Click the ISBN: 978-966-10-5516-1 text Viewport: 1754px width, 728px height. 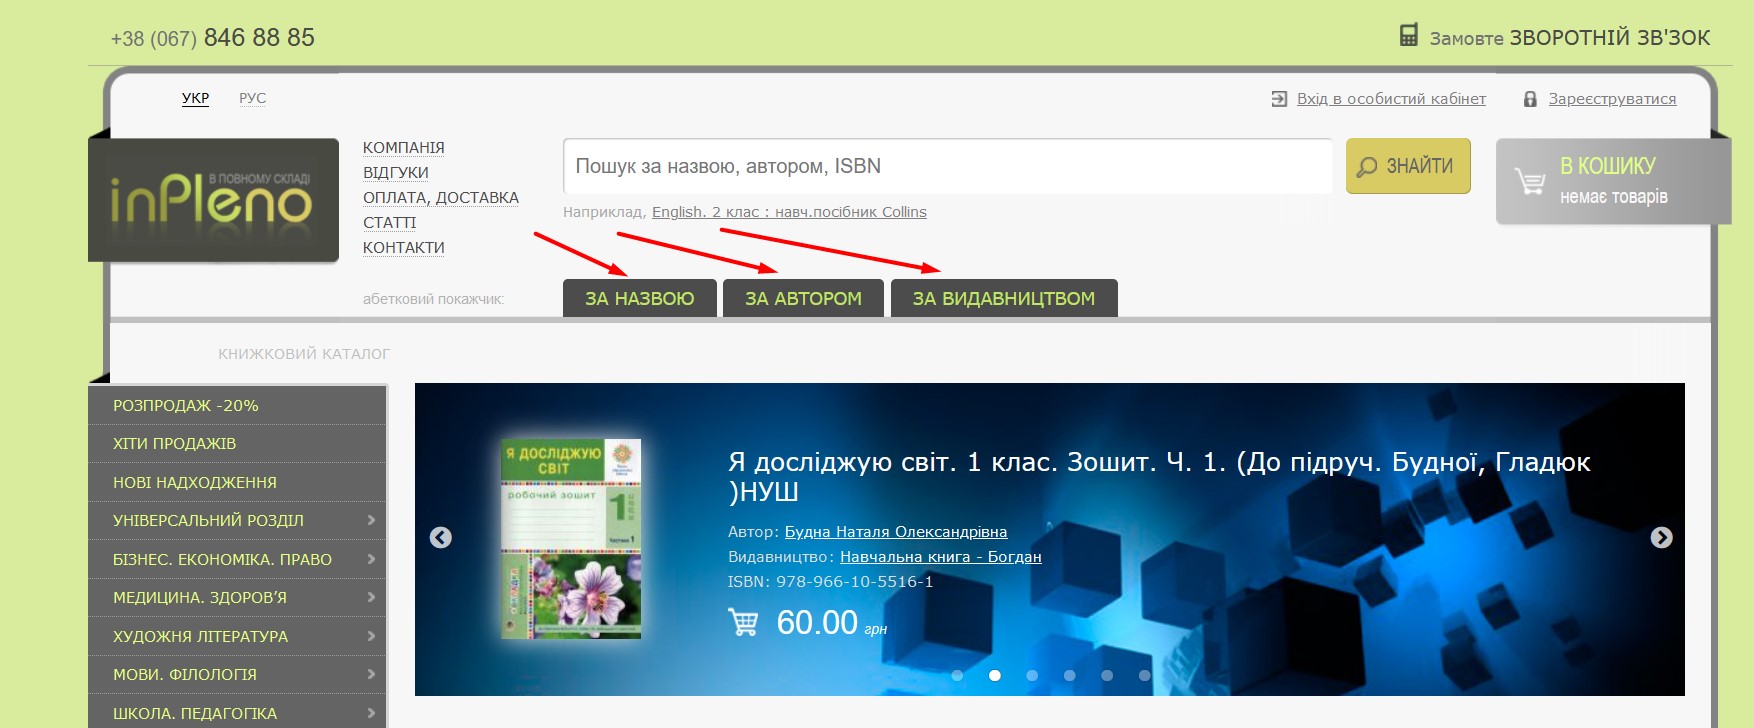(x=831, y=582)
